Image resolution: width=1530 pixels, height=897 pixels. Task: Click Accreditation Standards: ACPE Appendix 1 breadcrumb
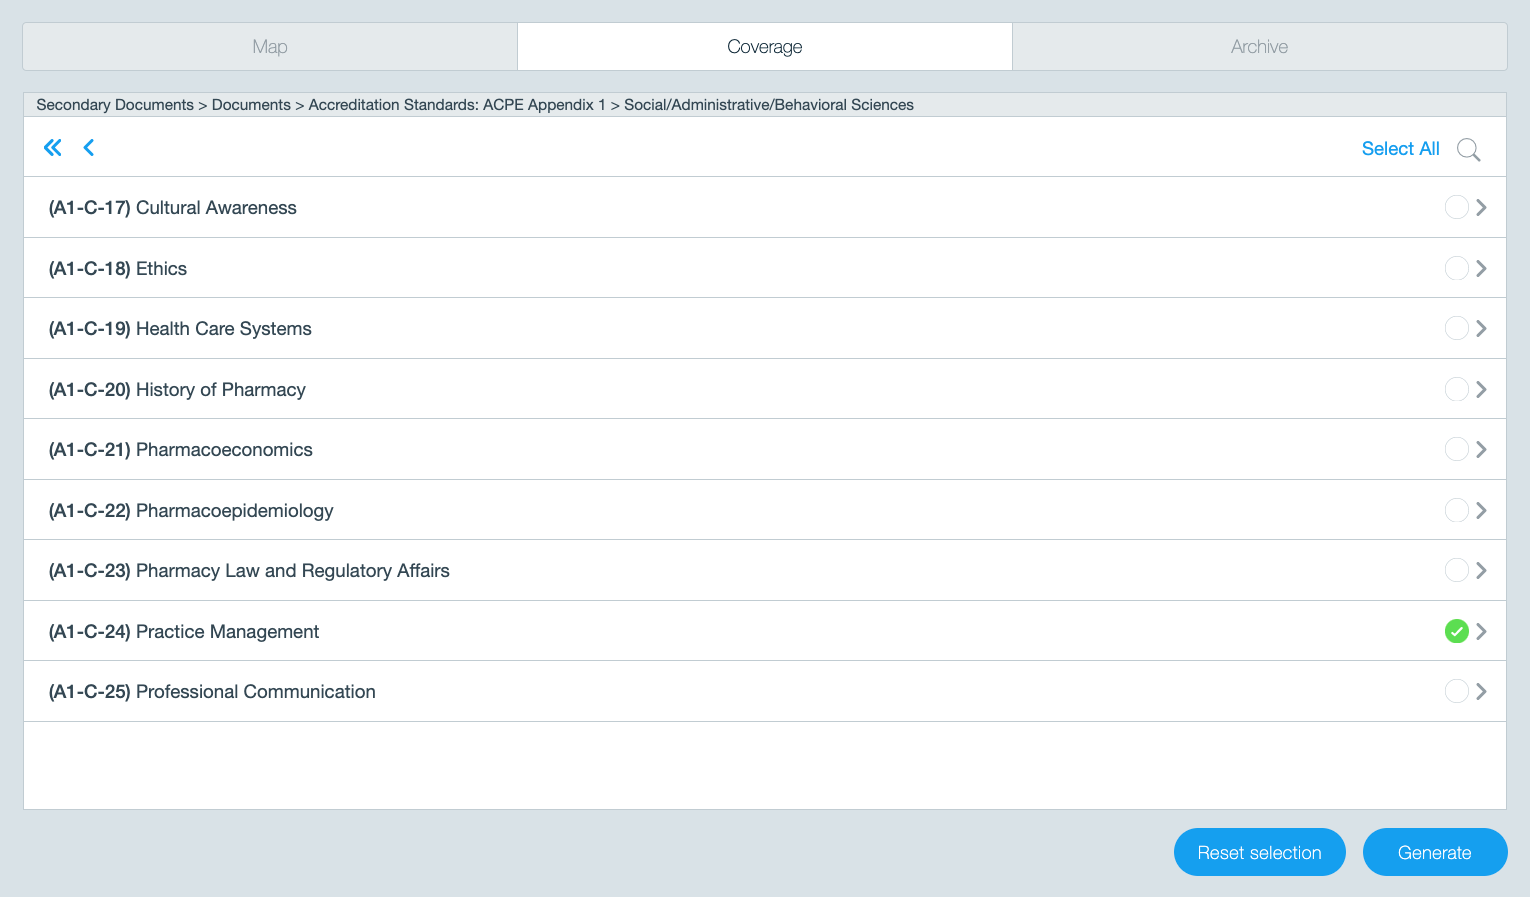457,105
